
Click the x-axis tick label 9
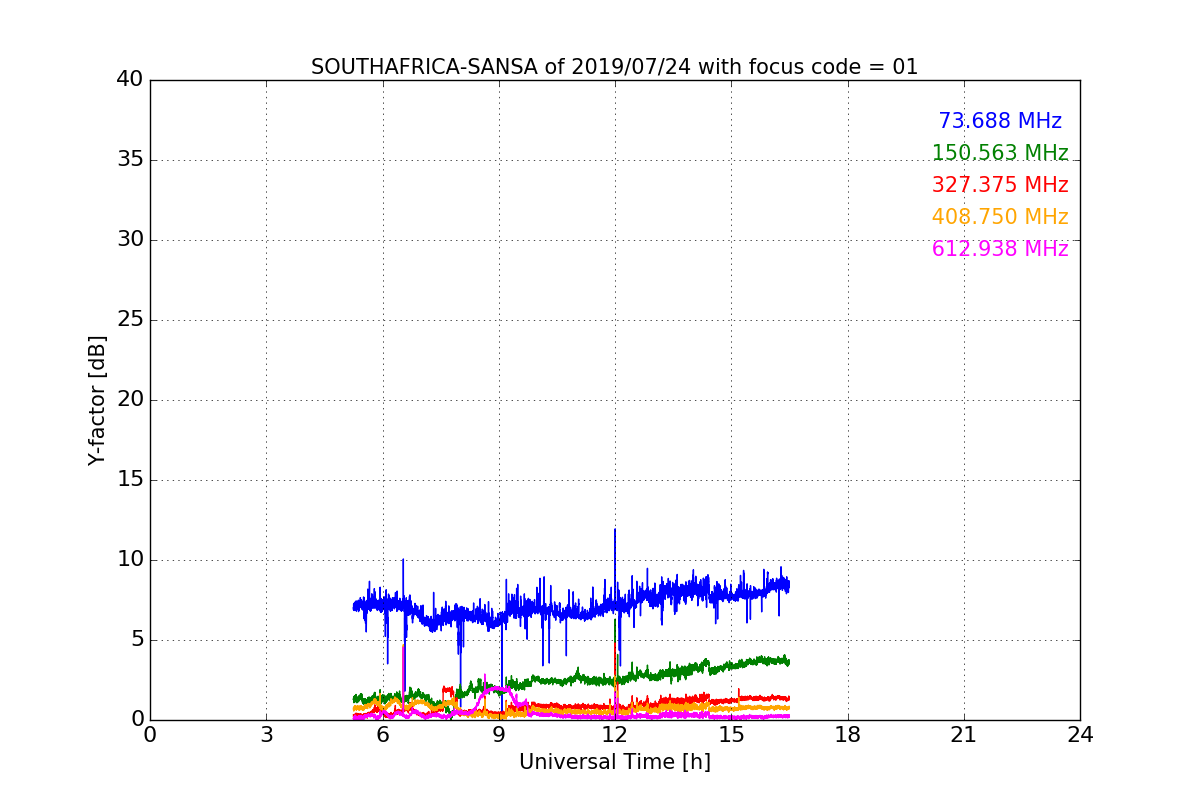point(499,735)
